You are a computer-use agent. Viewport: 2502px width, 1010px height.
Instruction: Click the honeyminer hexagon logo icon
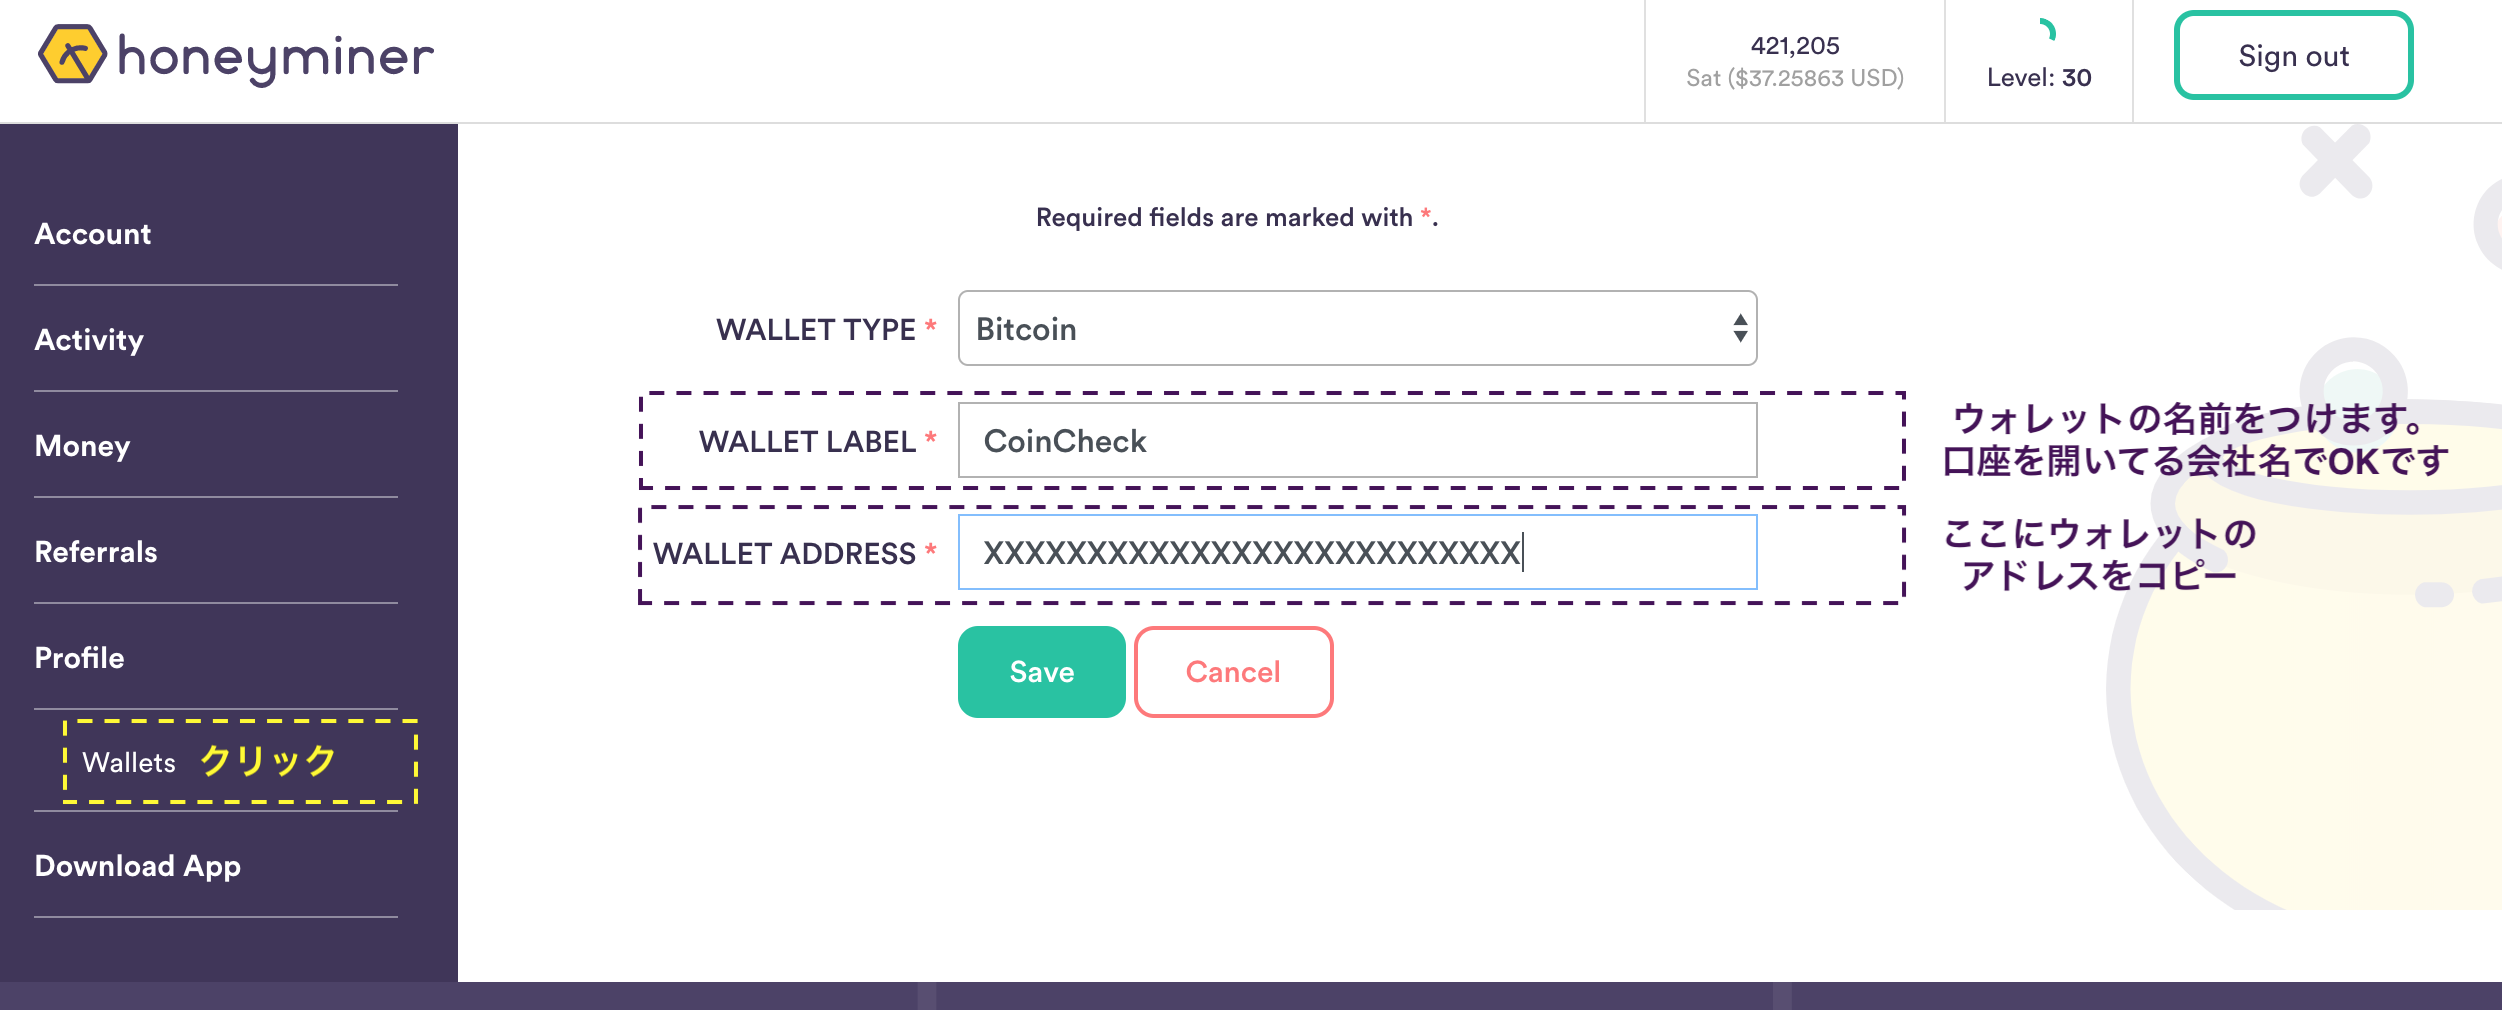[72, 54]
